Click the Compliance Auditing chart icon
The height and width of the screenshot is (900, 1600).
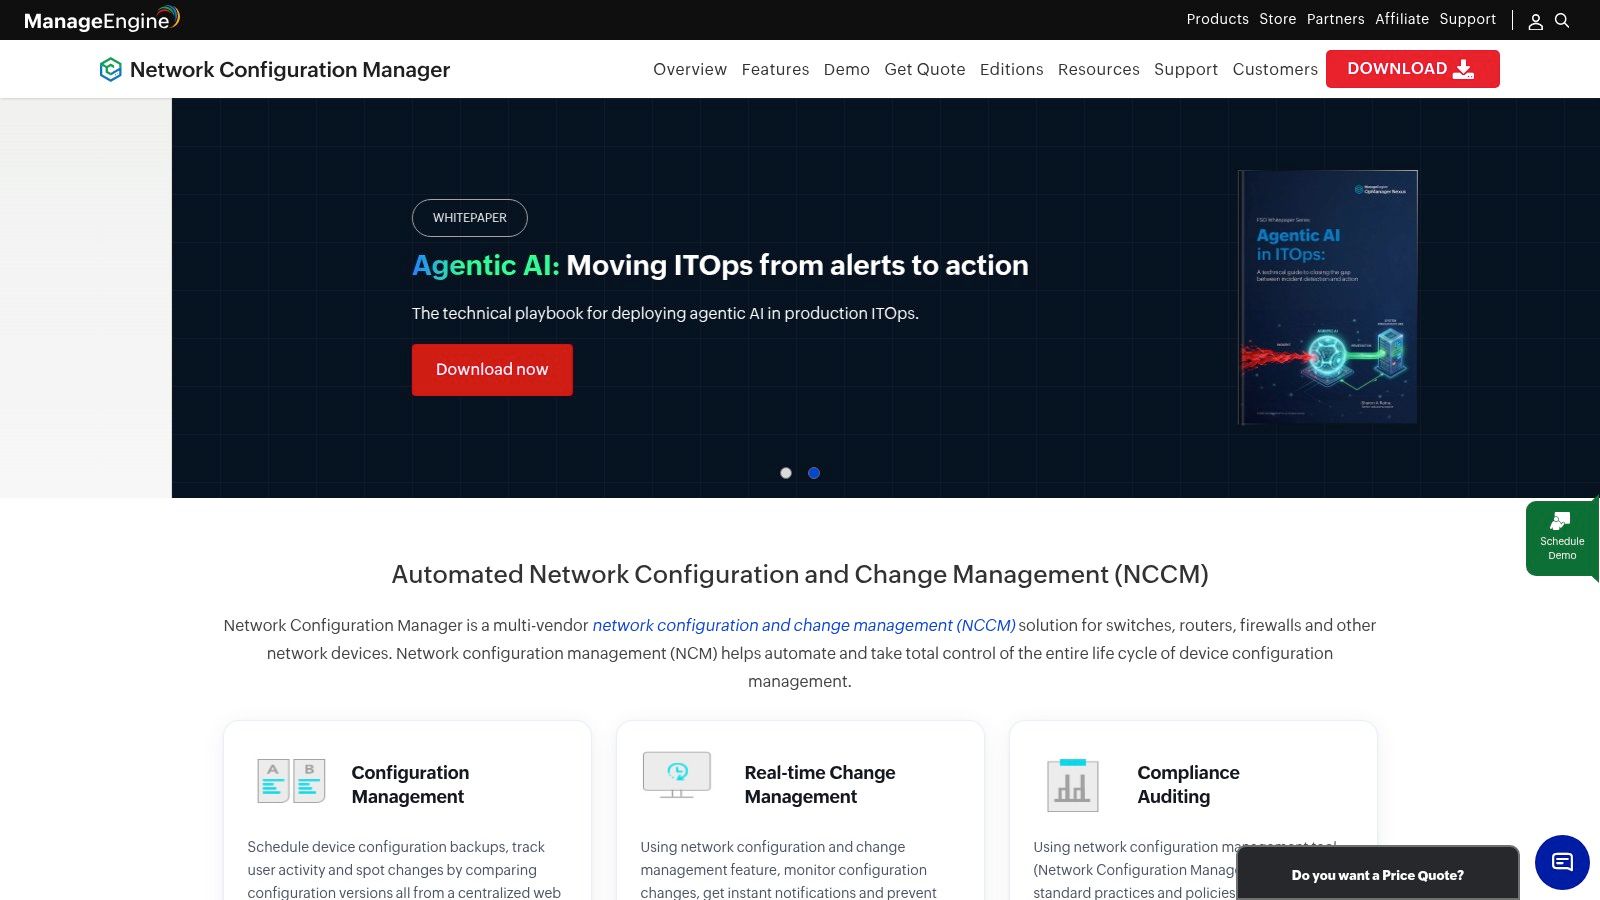pyautogui.click(x=1072, y=785)
